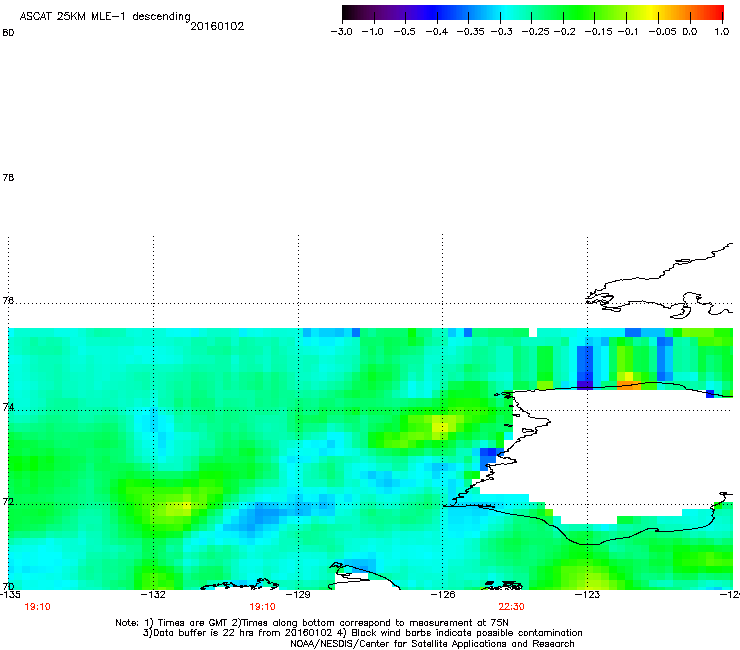Click the -0.3 color scale label

(x=501, y=32)
